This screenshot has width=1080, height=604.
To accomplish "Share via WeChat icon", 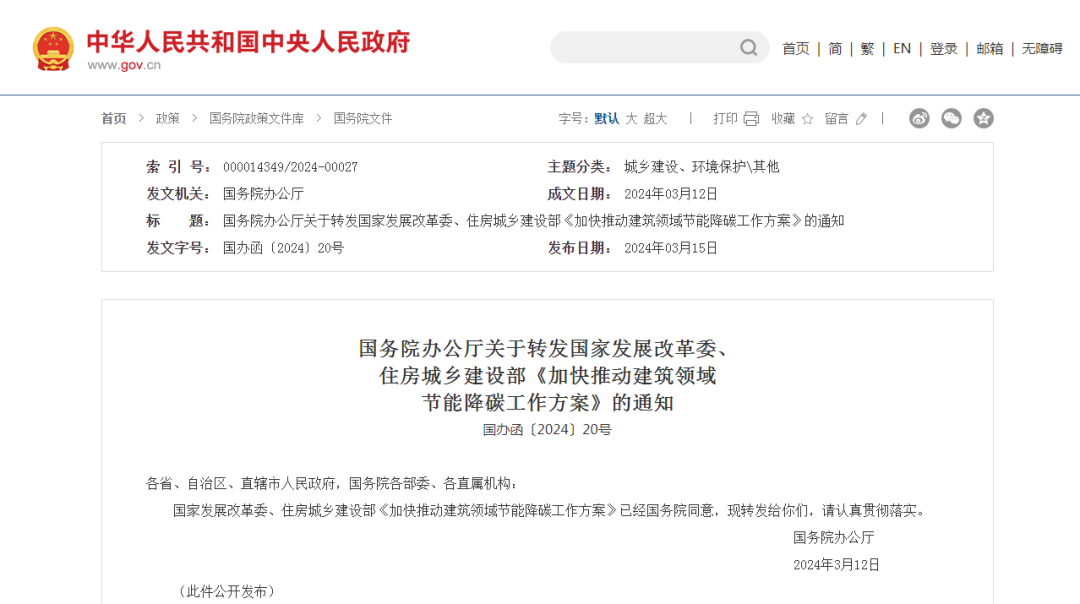I will pos(951,118).
